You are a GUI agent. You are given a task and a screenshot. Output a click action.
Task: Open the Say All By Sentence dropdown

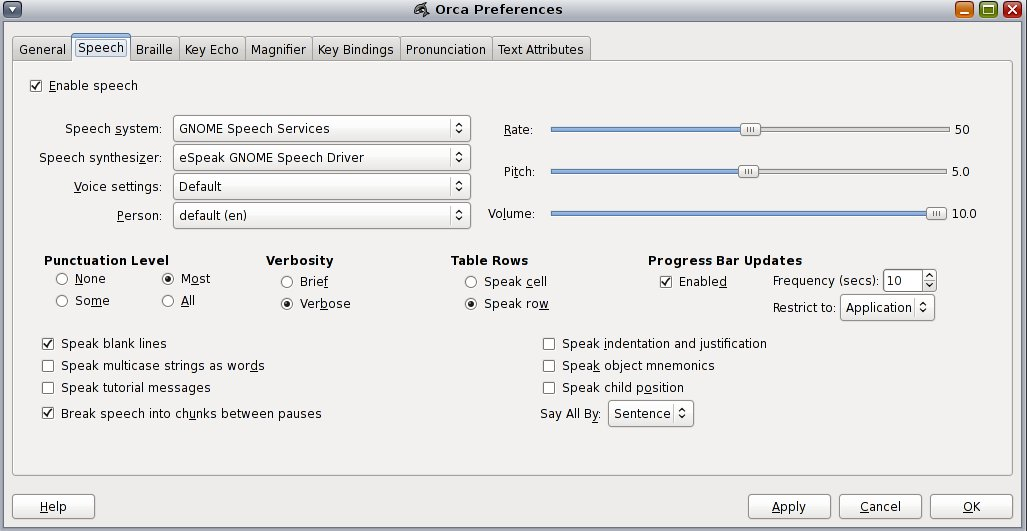tap(650, 414)
